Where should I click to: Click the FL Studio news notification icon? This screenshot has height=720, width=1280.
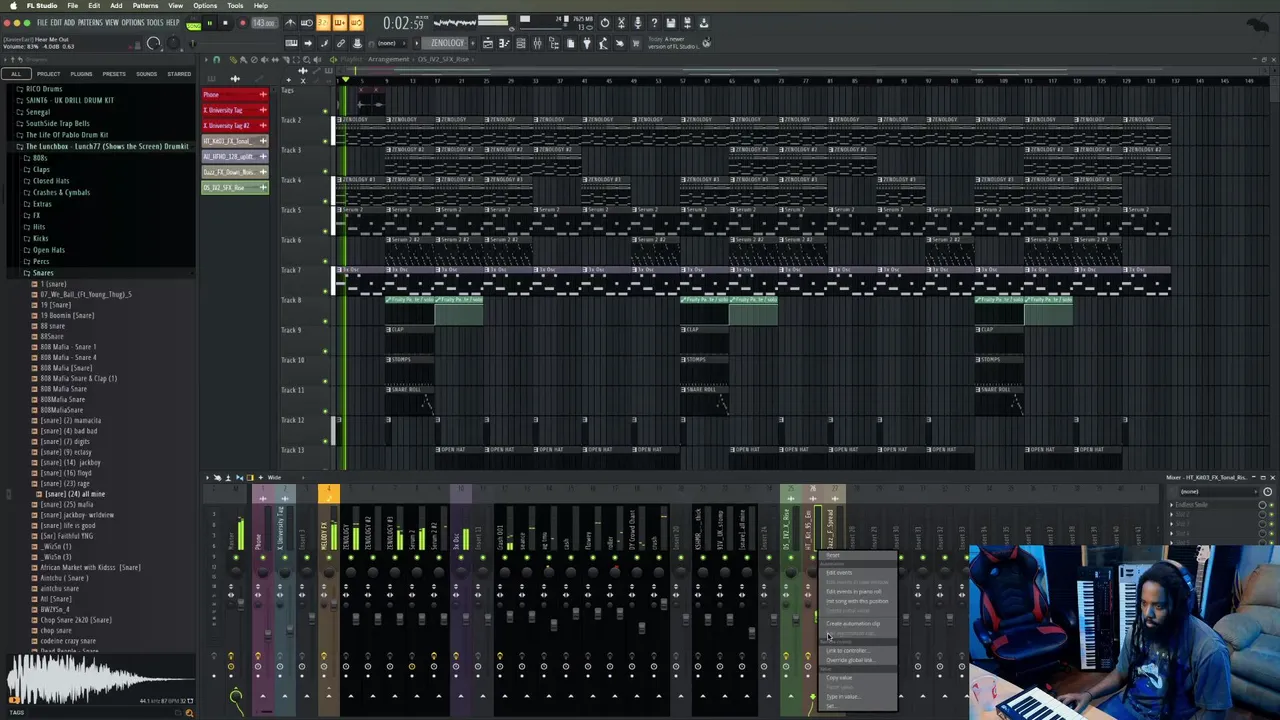click(x=706, y=43)
